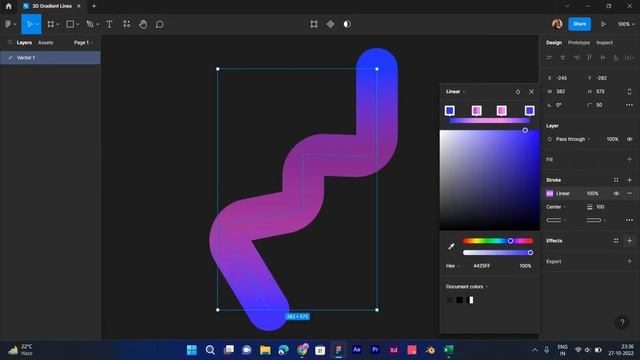Viewport: 640px width, 360px height.
Task: Select the first blue gradient stop
Action: click(x=449, y=111)
